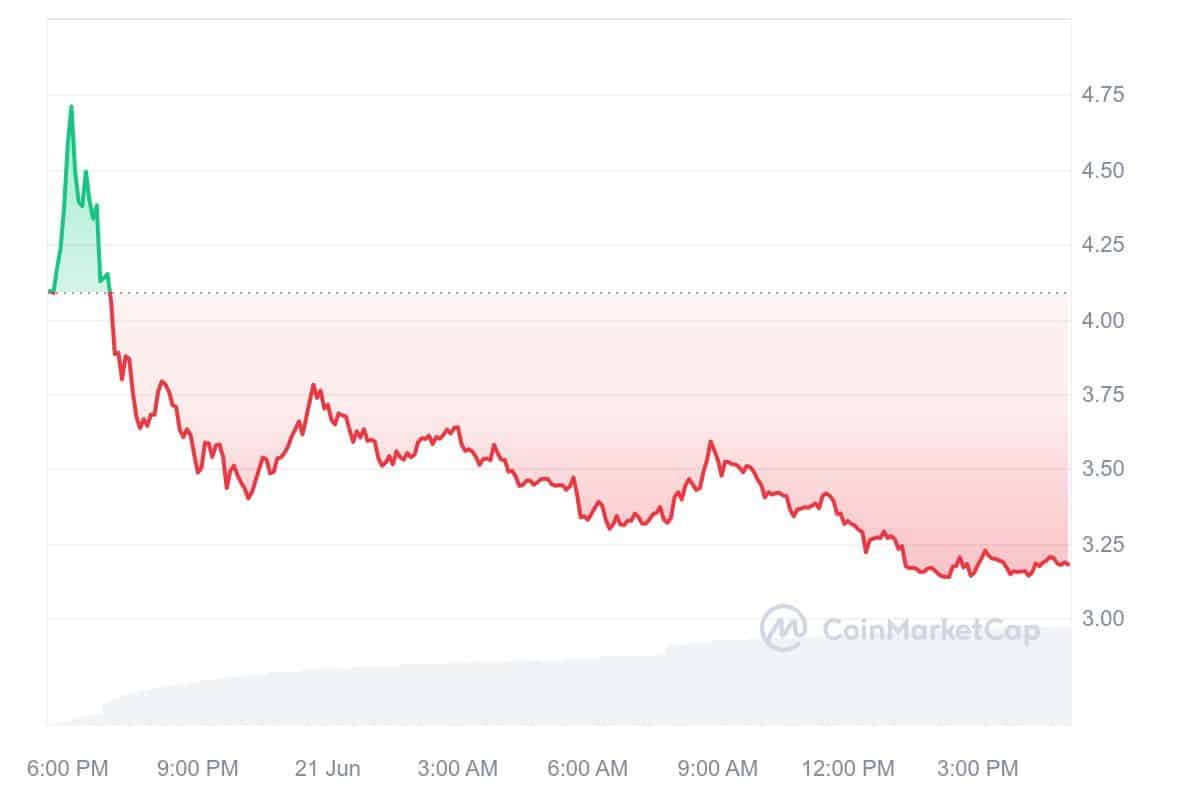Click the 4.75 price axis label

tap(1101, 95)
